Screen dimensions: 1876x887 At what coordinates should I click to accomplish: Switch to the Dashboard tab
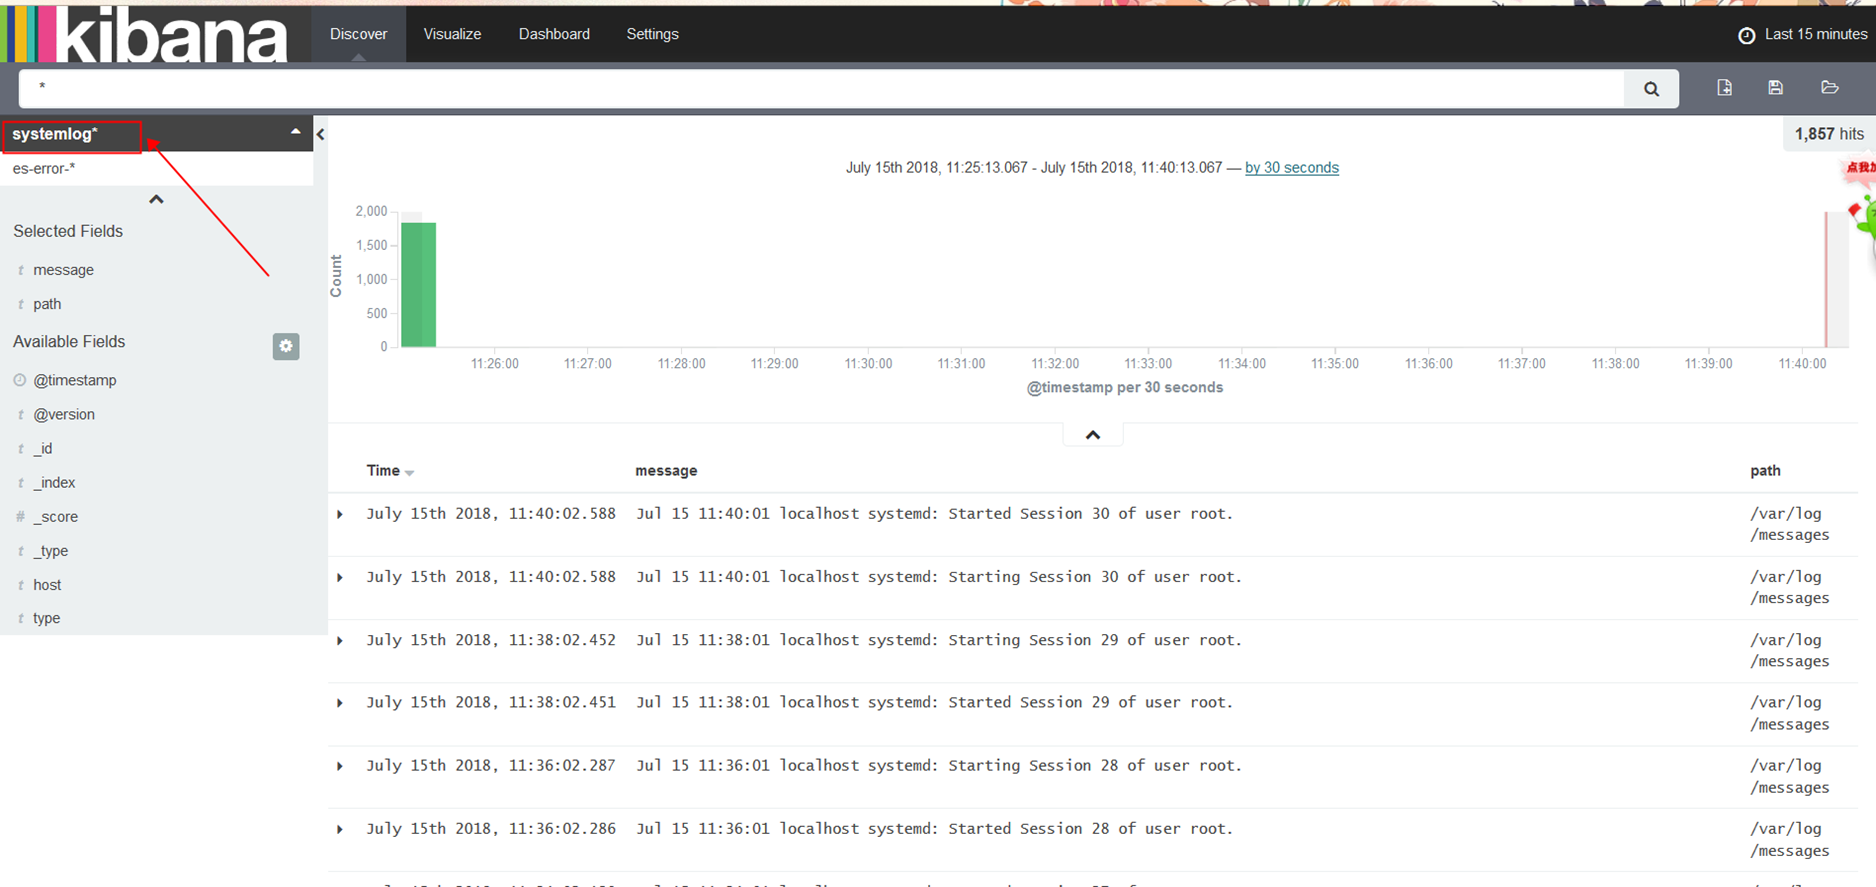[554, 34]
